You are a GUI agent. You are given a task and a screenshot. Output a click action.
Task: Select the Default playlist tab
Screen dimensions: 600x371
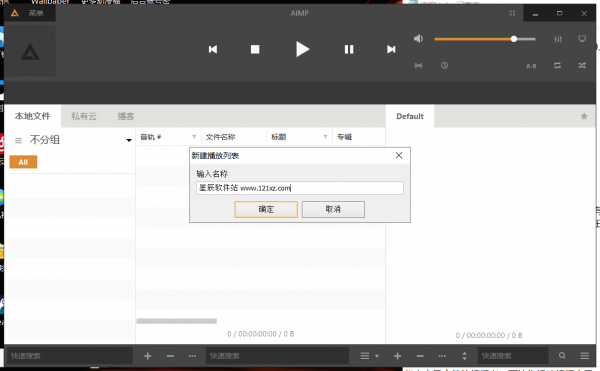point(410,116)
